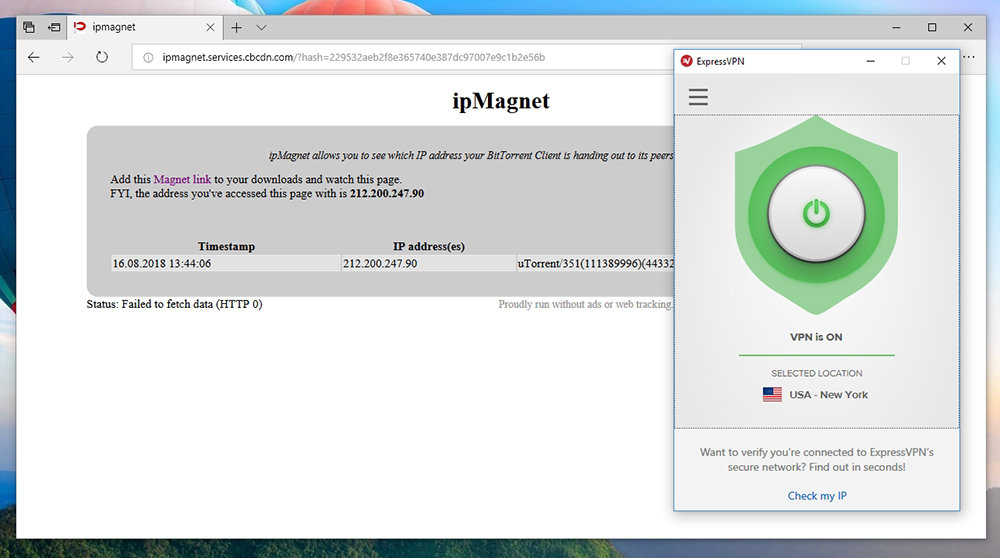Go forward in the browser

coord(68,57)
